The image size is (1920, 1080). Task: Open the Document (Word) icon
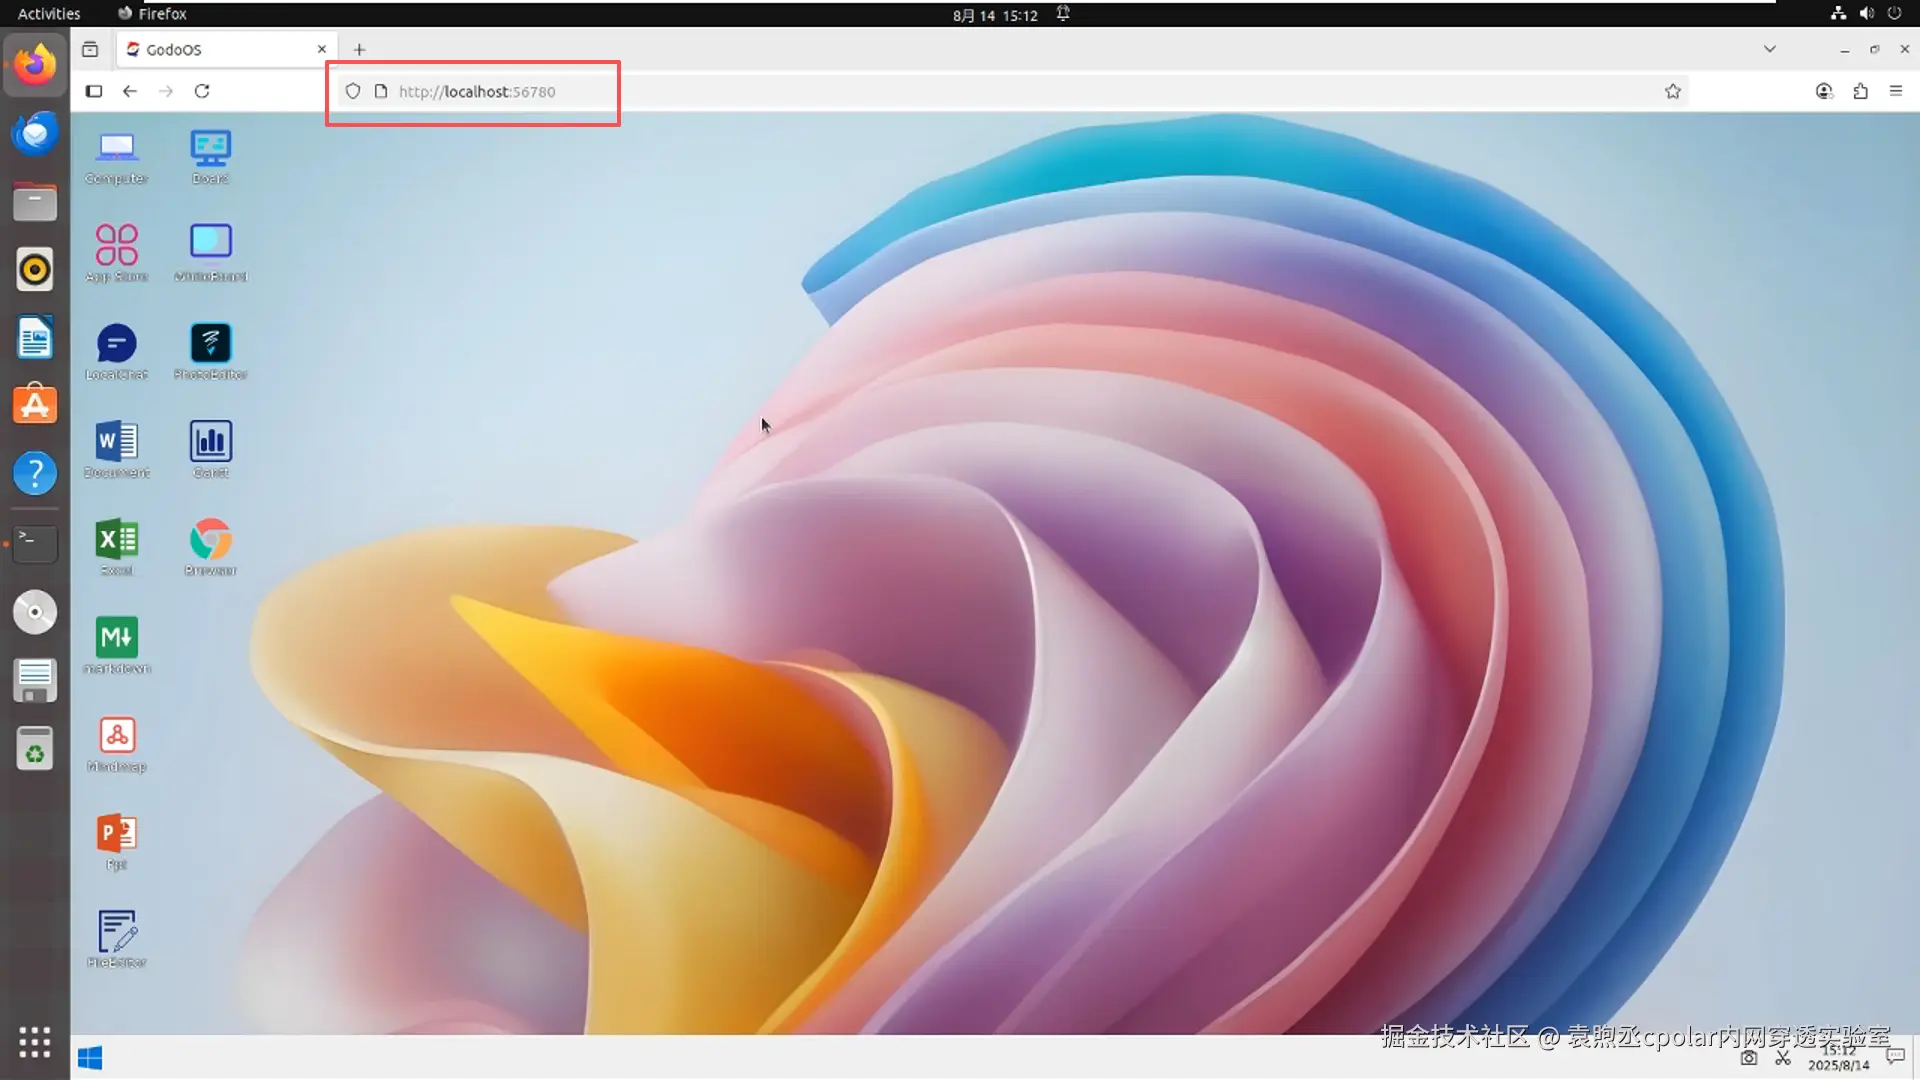click(117, 450)
